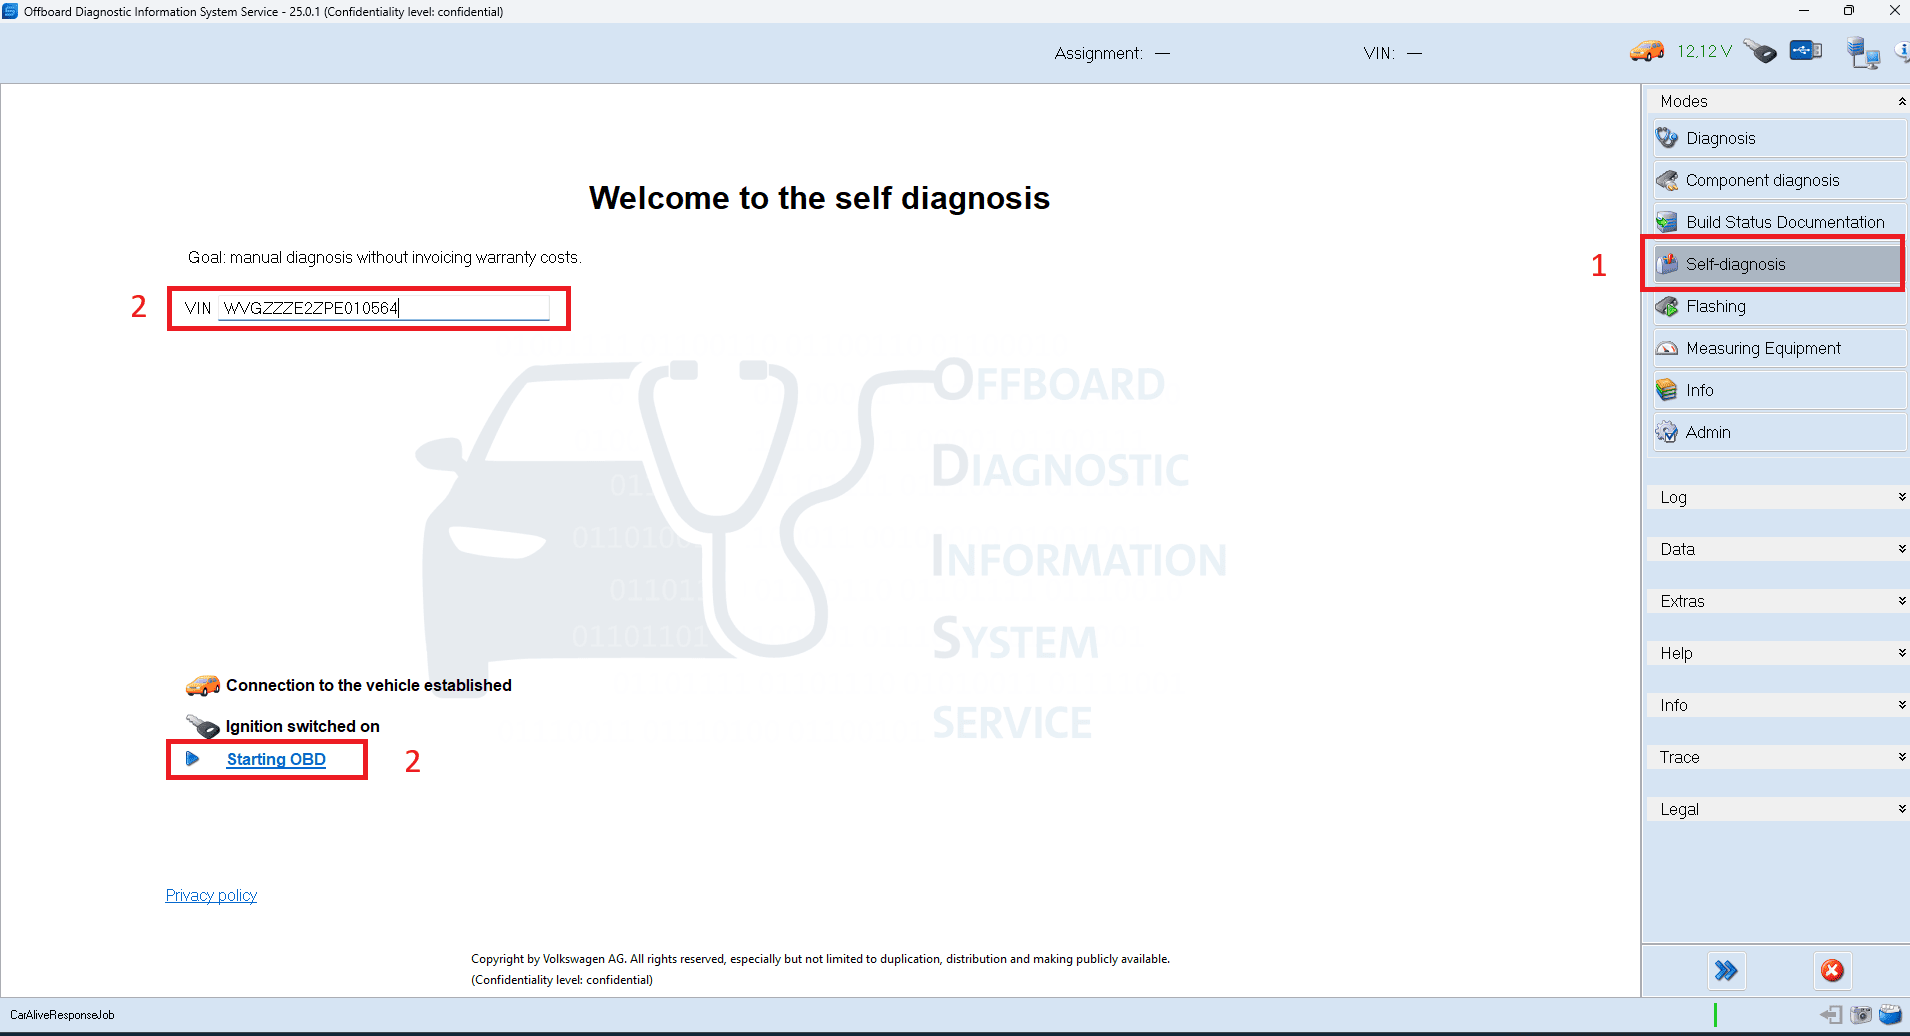
Task: Switch to Self-diagnosis mode
Action: [x=1778, y=264]
